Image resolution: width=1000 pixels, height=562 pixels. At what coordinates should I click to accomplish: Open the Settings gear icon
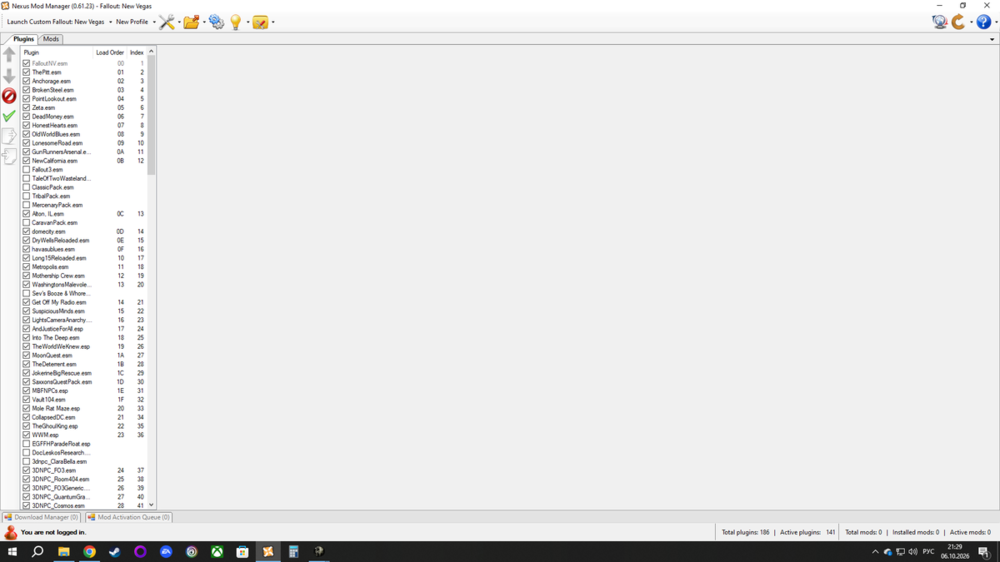[x=216, y=22]
